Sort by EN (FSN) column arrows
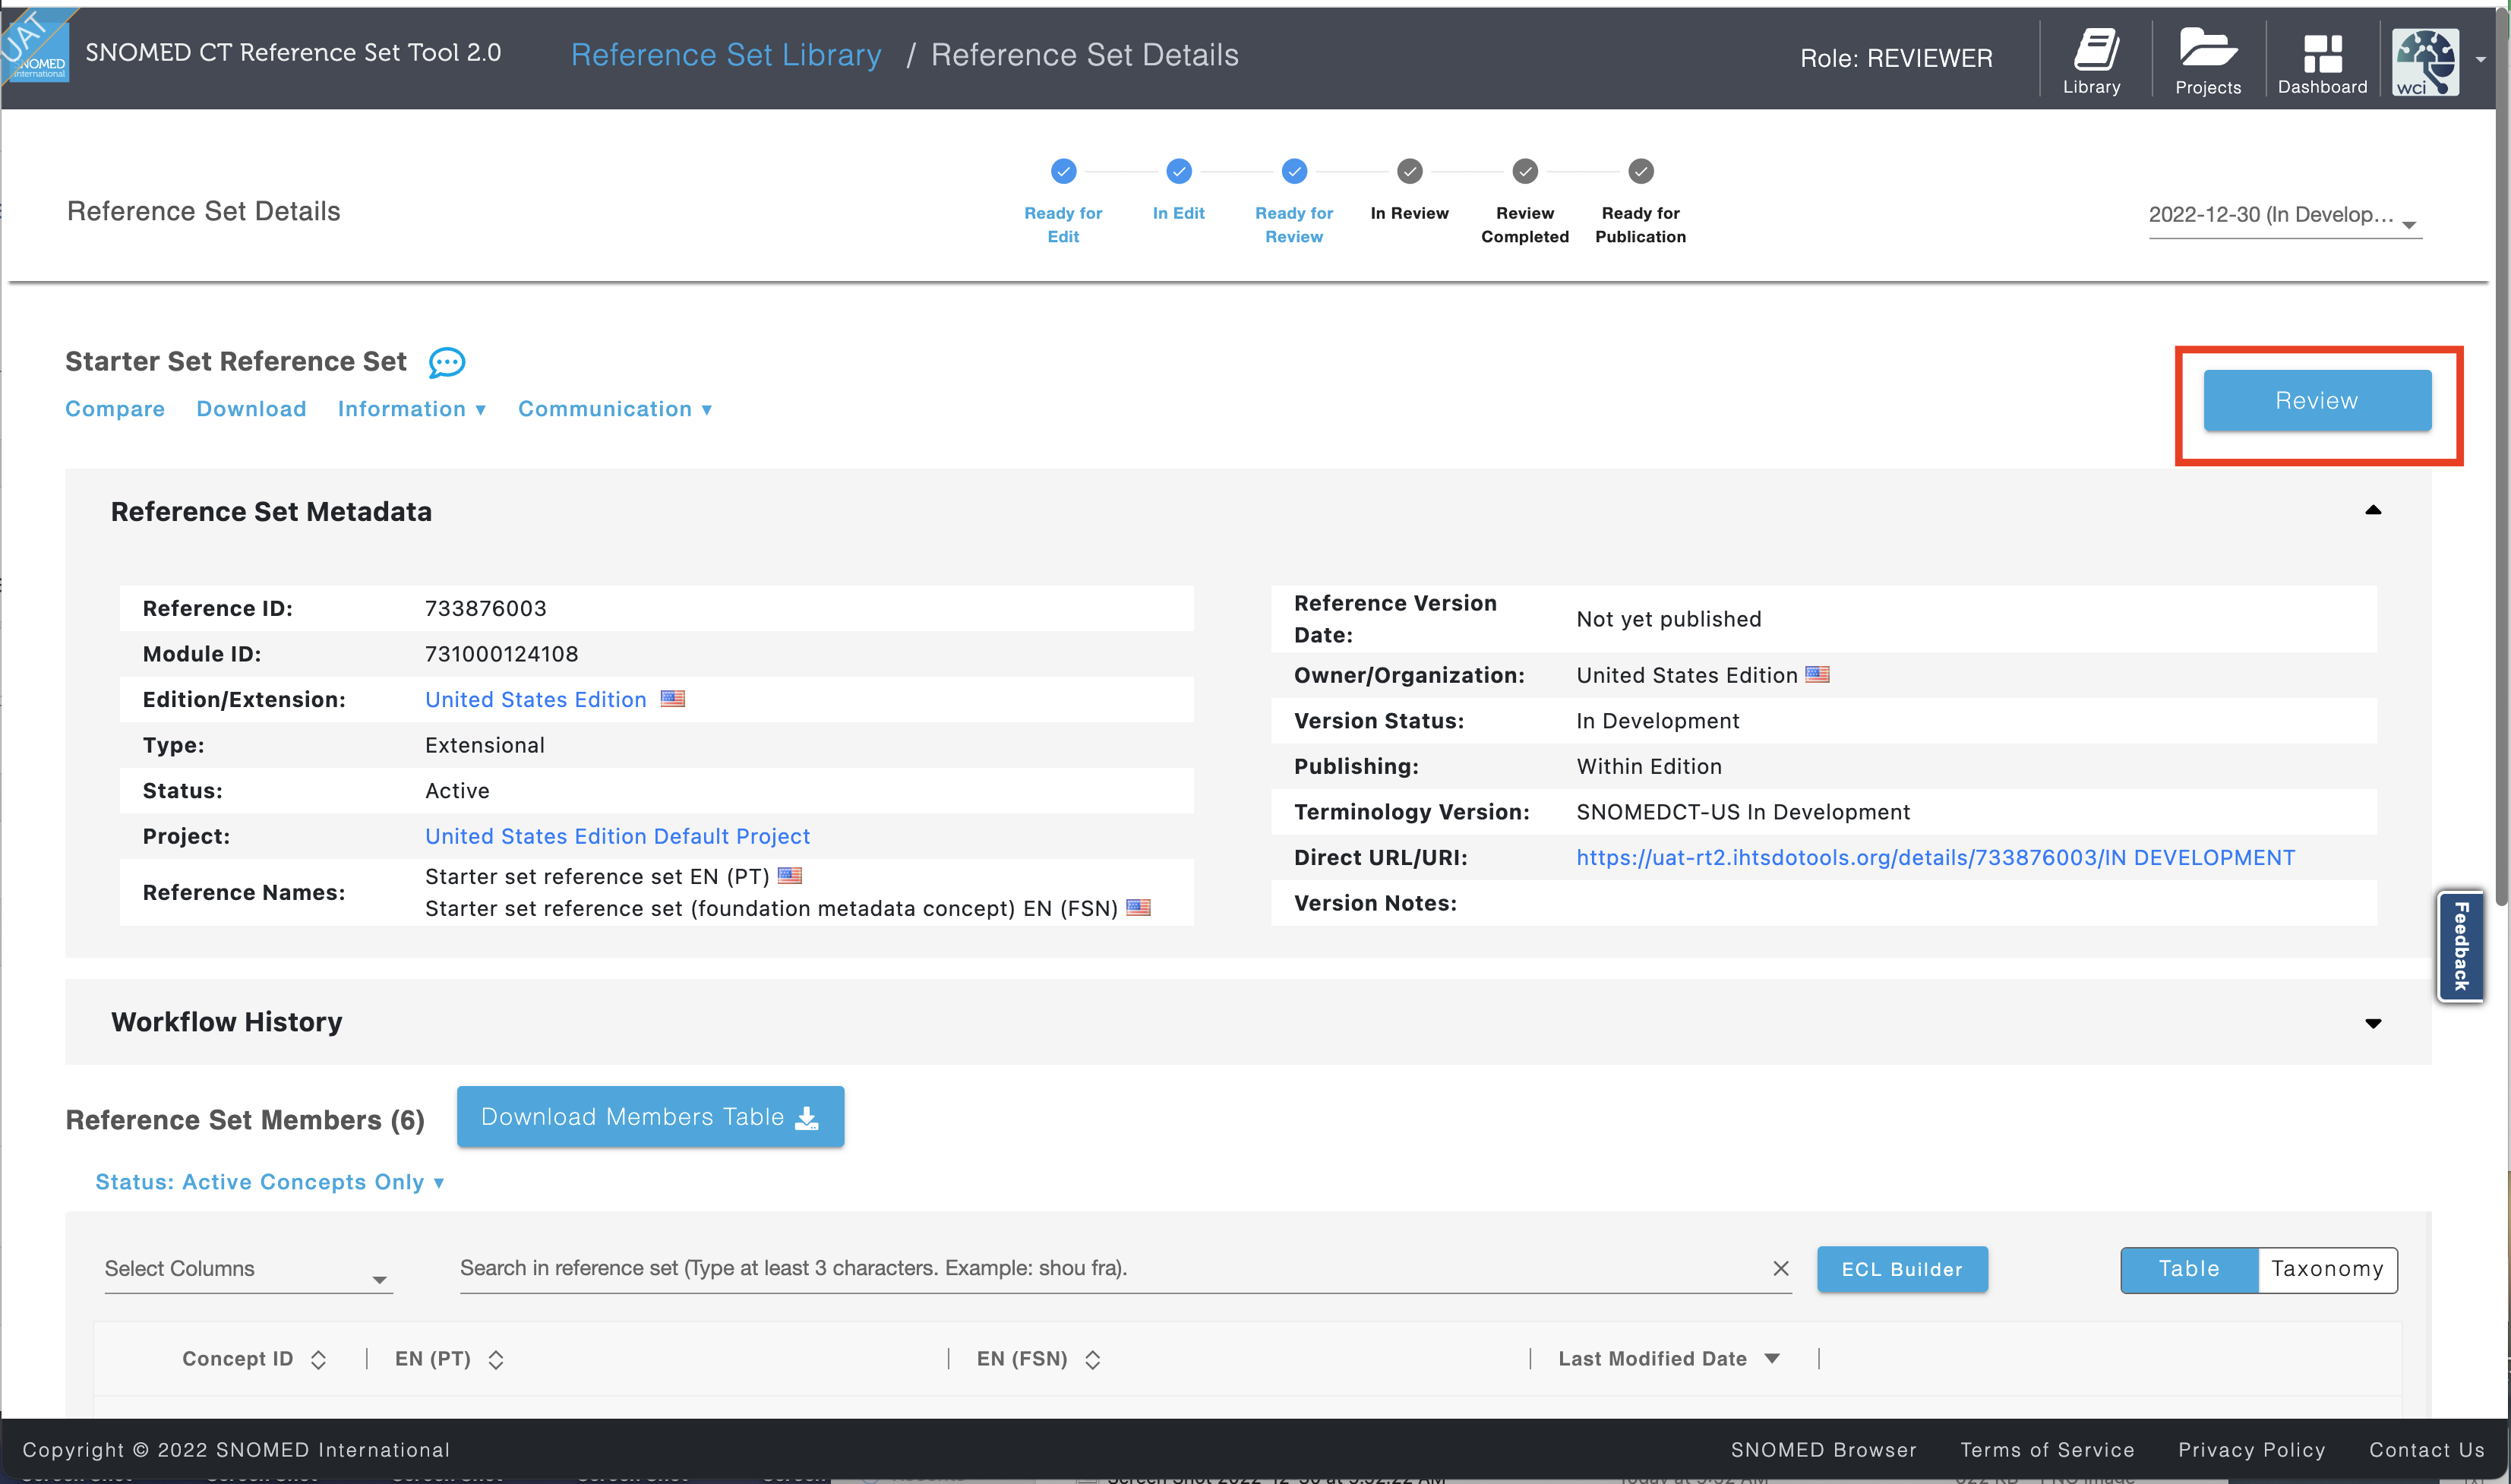The image size is (2511, 1484). (x=1092, y=1359)
